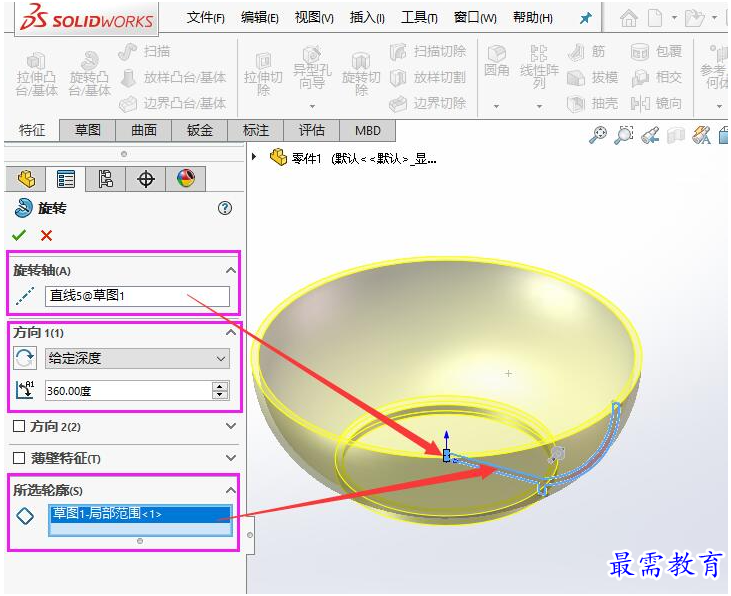This screenshot has height=596, width=731.
Task: Click the Revolved Cut (旋转切除) tool
Action: tap(361, 75)
